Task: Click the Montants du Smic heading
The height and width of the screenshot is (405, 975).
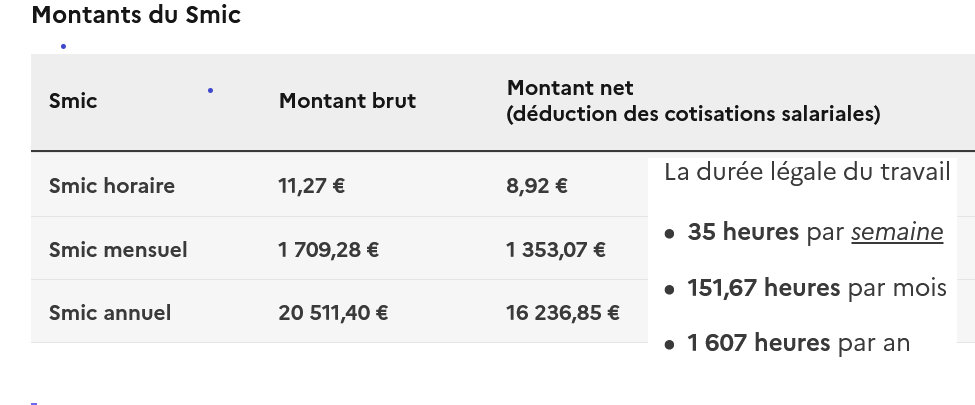Action: tap(136, 14)
